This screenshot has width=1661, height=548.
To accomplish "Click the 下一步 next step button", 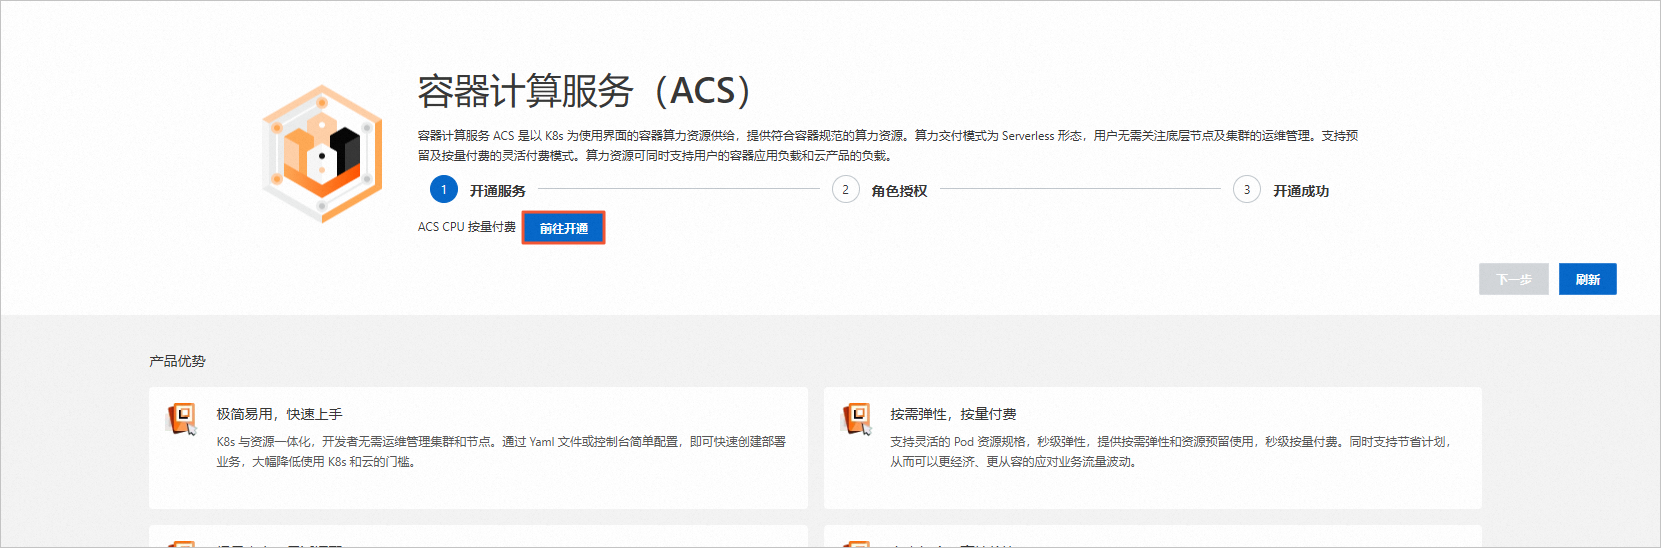I will click(x=1513, y=279).
